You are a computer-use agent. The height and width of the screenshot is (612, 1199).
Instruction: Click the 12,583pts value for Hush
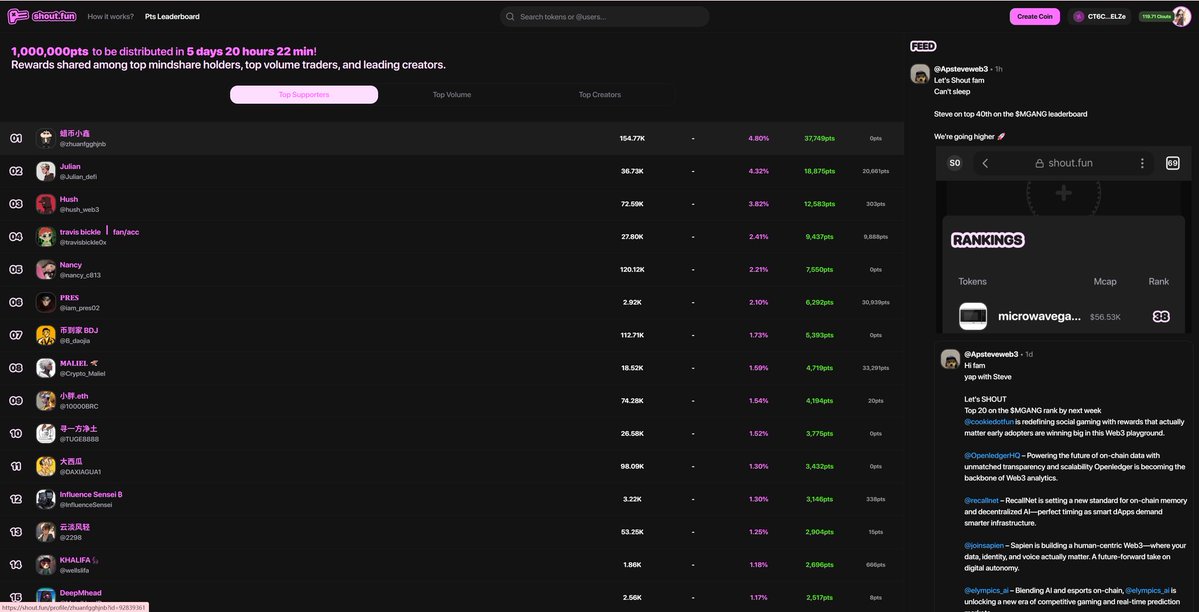click(820, 204)
